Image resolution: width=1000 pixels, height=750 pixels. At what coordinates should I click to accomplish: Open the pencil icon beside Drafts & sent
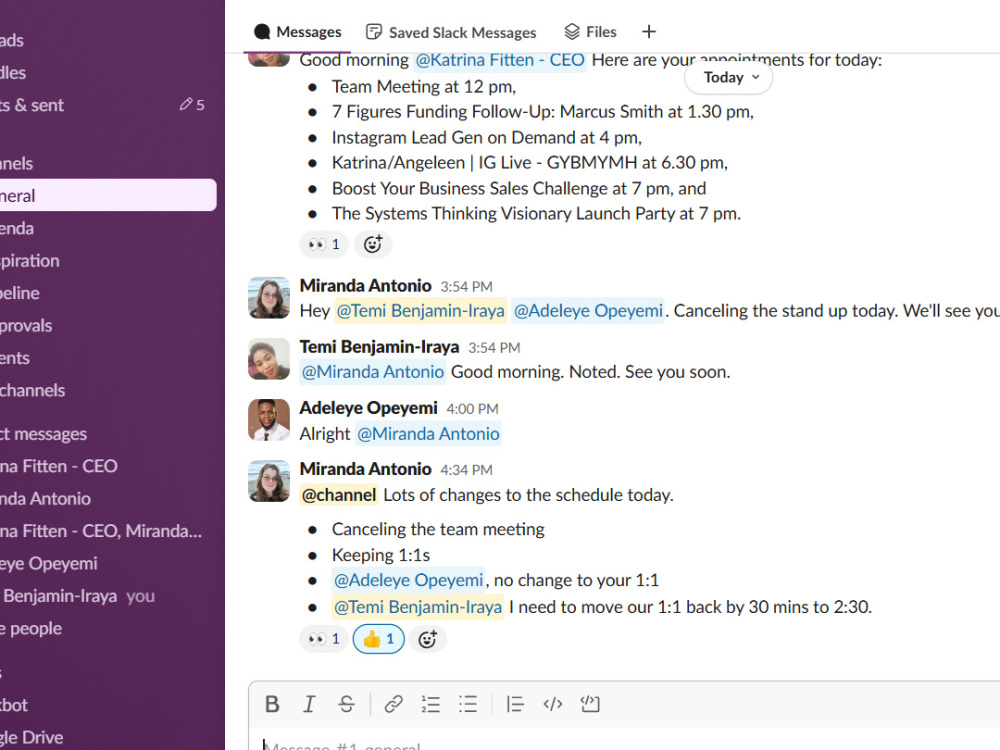tap(186, 105)
